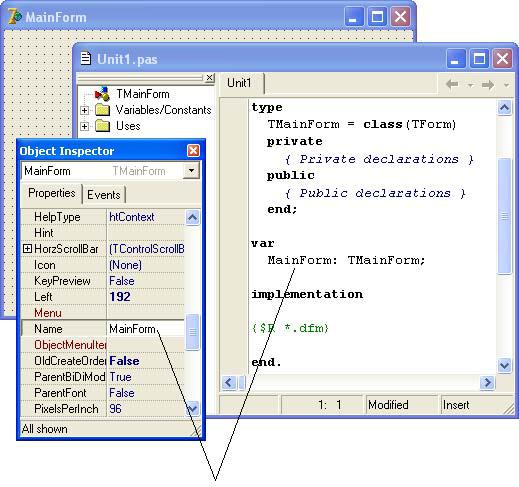
Task: Click the Modified status bar panel
Action: click(402, 405)
